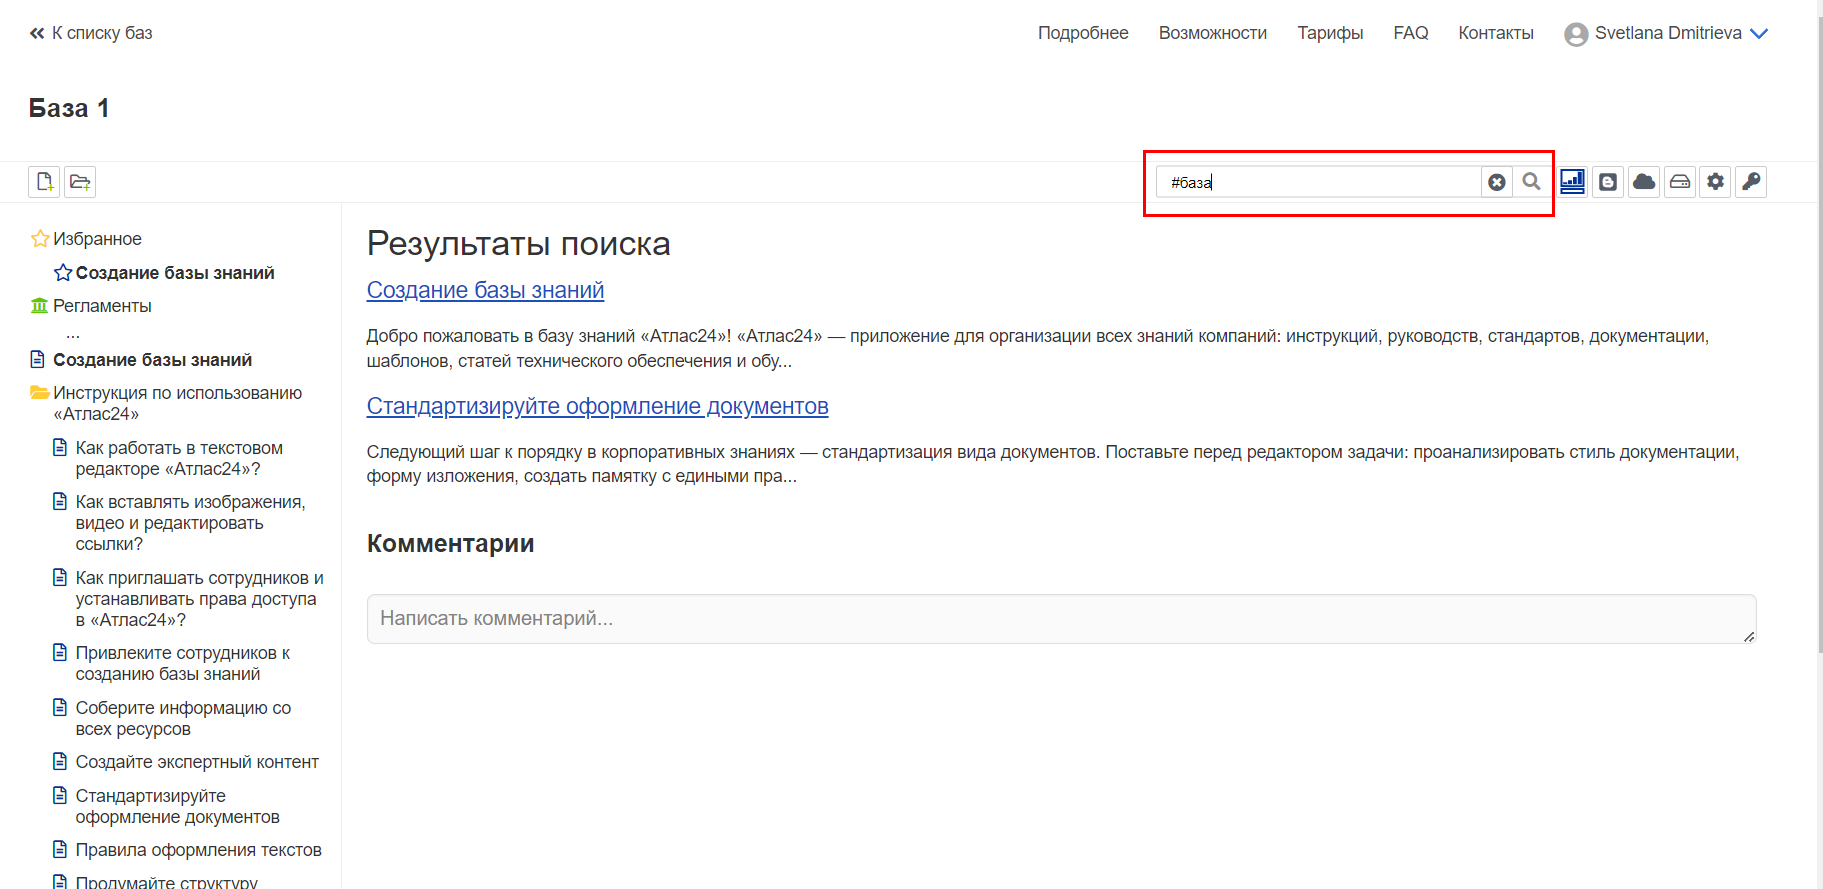Open bold Создание базы знаний document in tree

click(x=152, y=360)
